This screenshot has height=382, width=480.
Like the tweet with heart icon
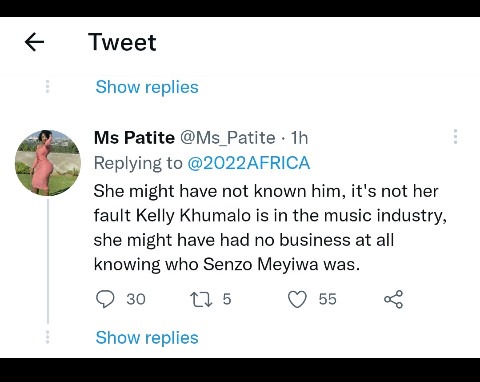pos(297,299)
